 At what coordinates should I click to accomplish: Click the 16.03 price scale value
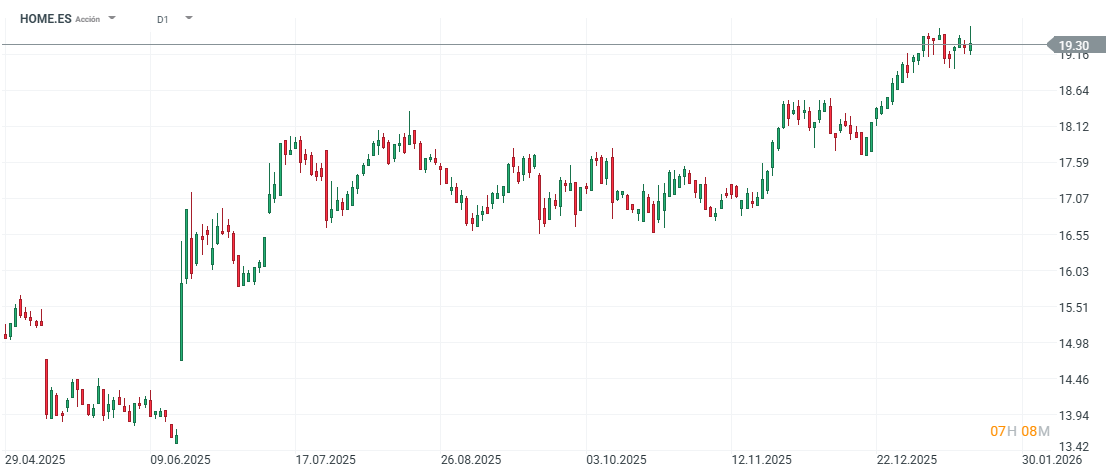click(x=1074, y=272)
